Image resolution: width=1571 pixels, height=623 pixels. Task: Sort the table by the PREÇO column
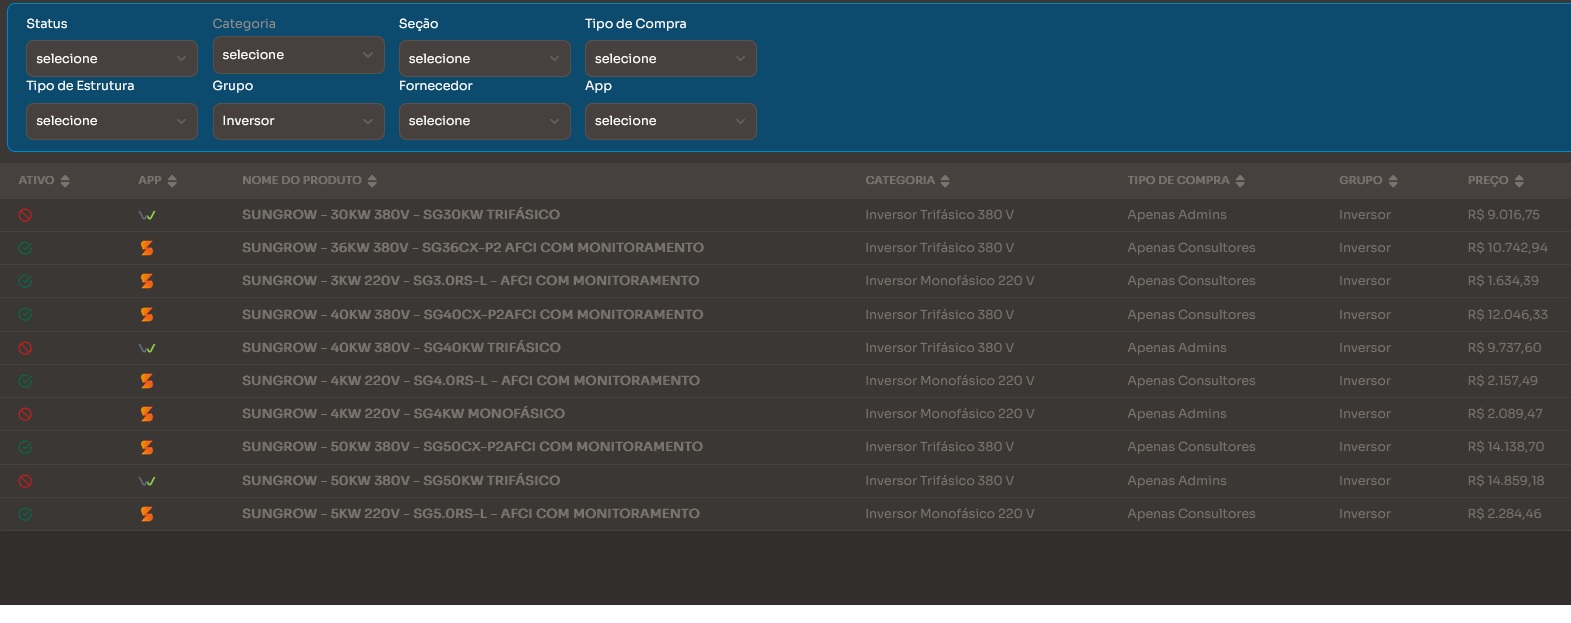click(1495, 181)
